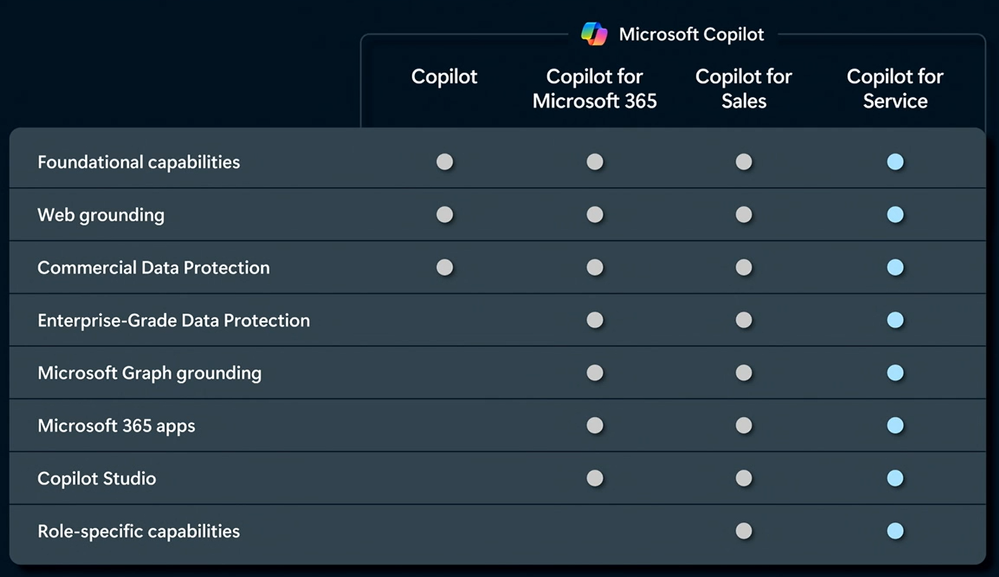Select the Copilot for Service column header

click(x=895, y=89)
